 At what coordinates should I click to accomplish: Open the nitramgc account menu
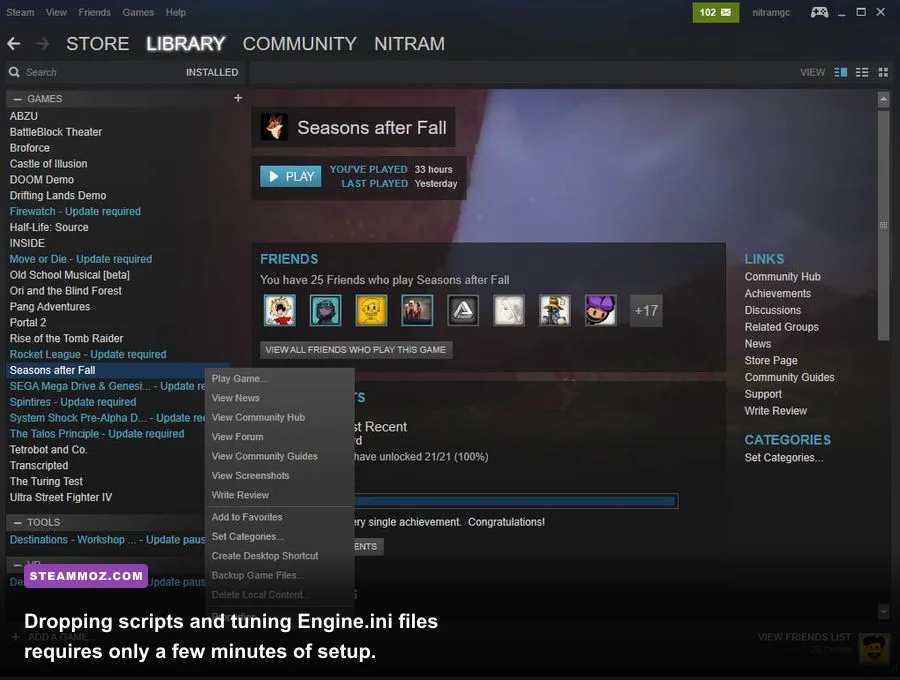click(x=771, y=13)
